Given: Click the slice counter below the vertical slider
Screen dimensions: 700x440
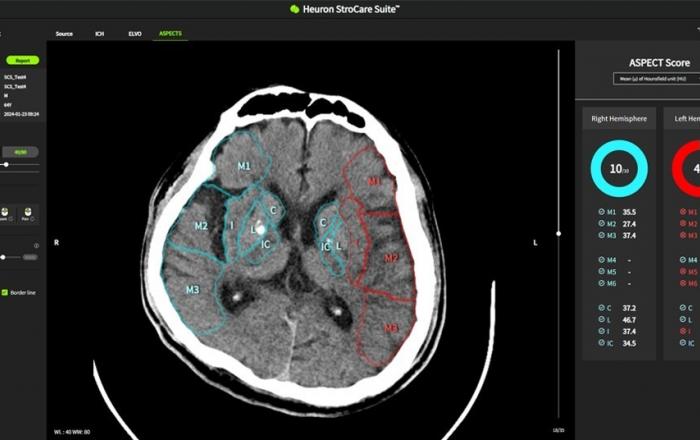Looking at the screenshot, I should [558, 430].
